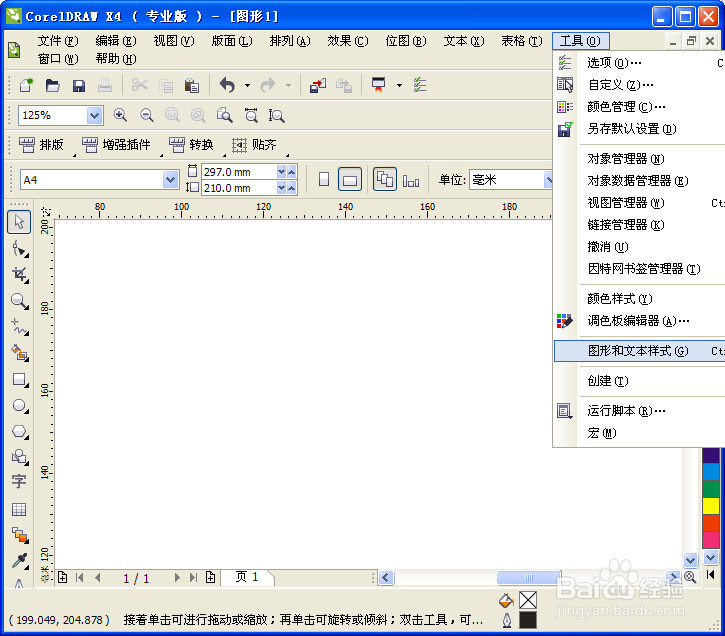Image resolution: width=725 pixels, height=636 pixels.
Task: Click the page height 210.0 mm field
Action: (239, 188)
